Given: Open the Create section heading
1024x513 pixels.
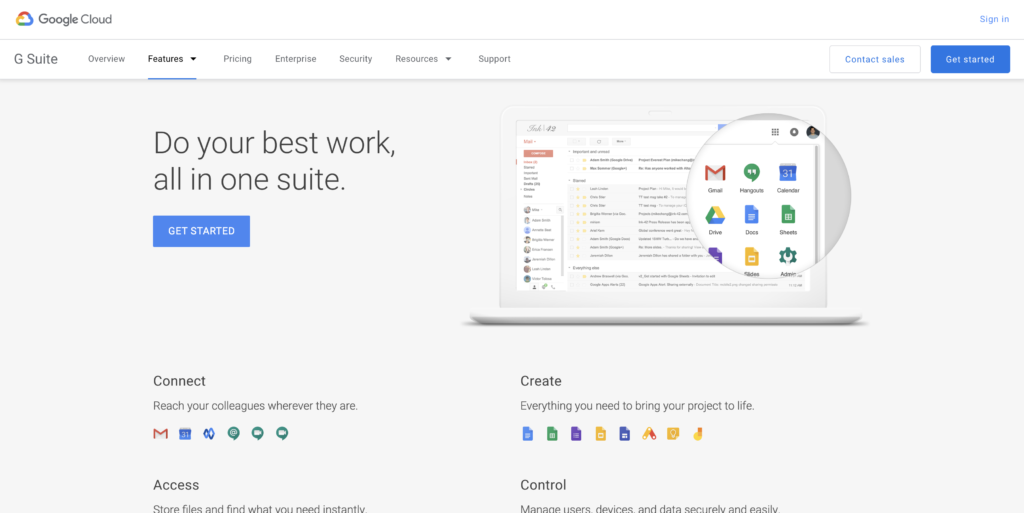Looking at the screenshot, I should click(541, 381).
